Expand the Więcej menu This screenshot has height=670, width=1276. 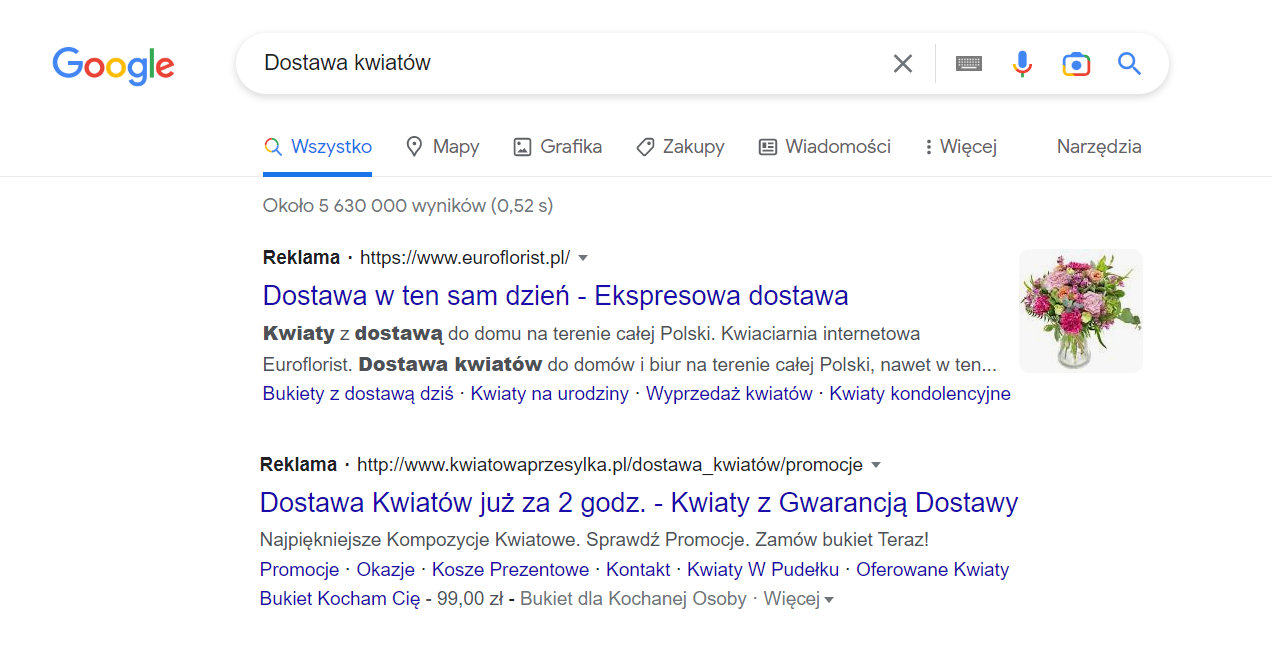pyautogui.click(x=960, y=147)
